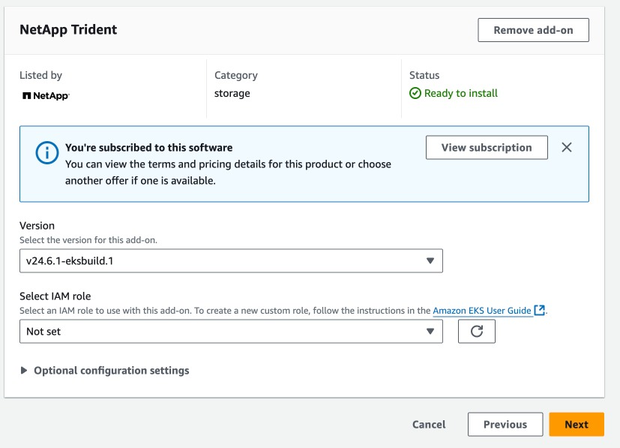The image size is (620, 448).
Task: Proceed with the orange Next button
Action: [x=576, y=424]
